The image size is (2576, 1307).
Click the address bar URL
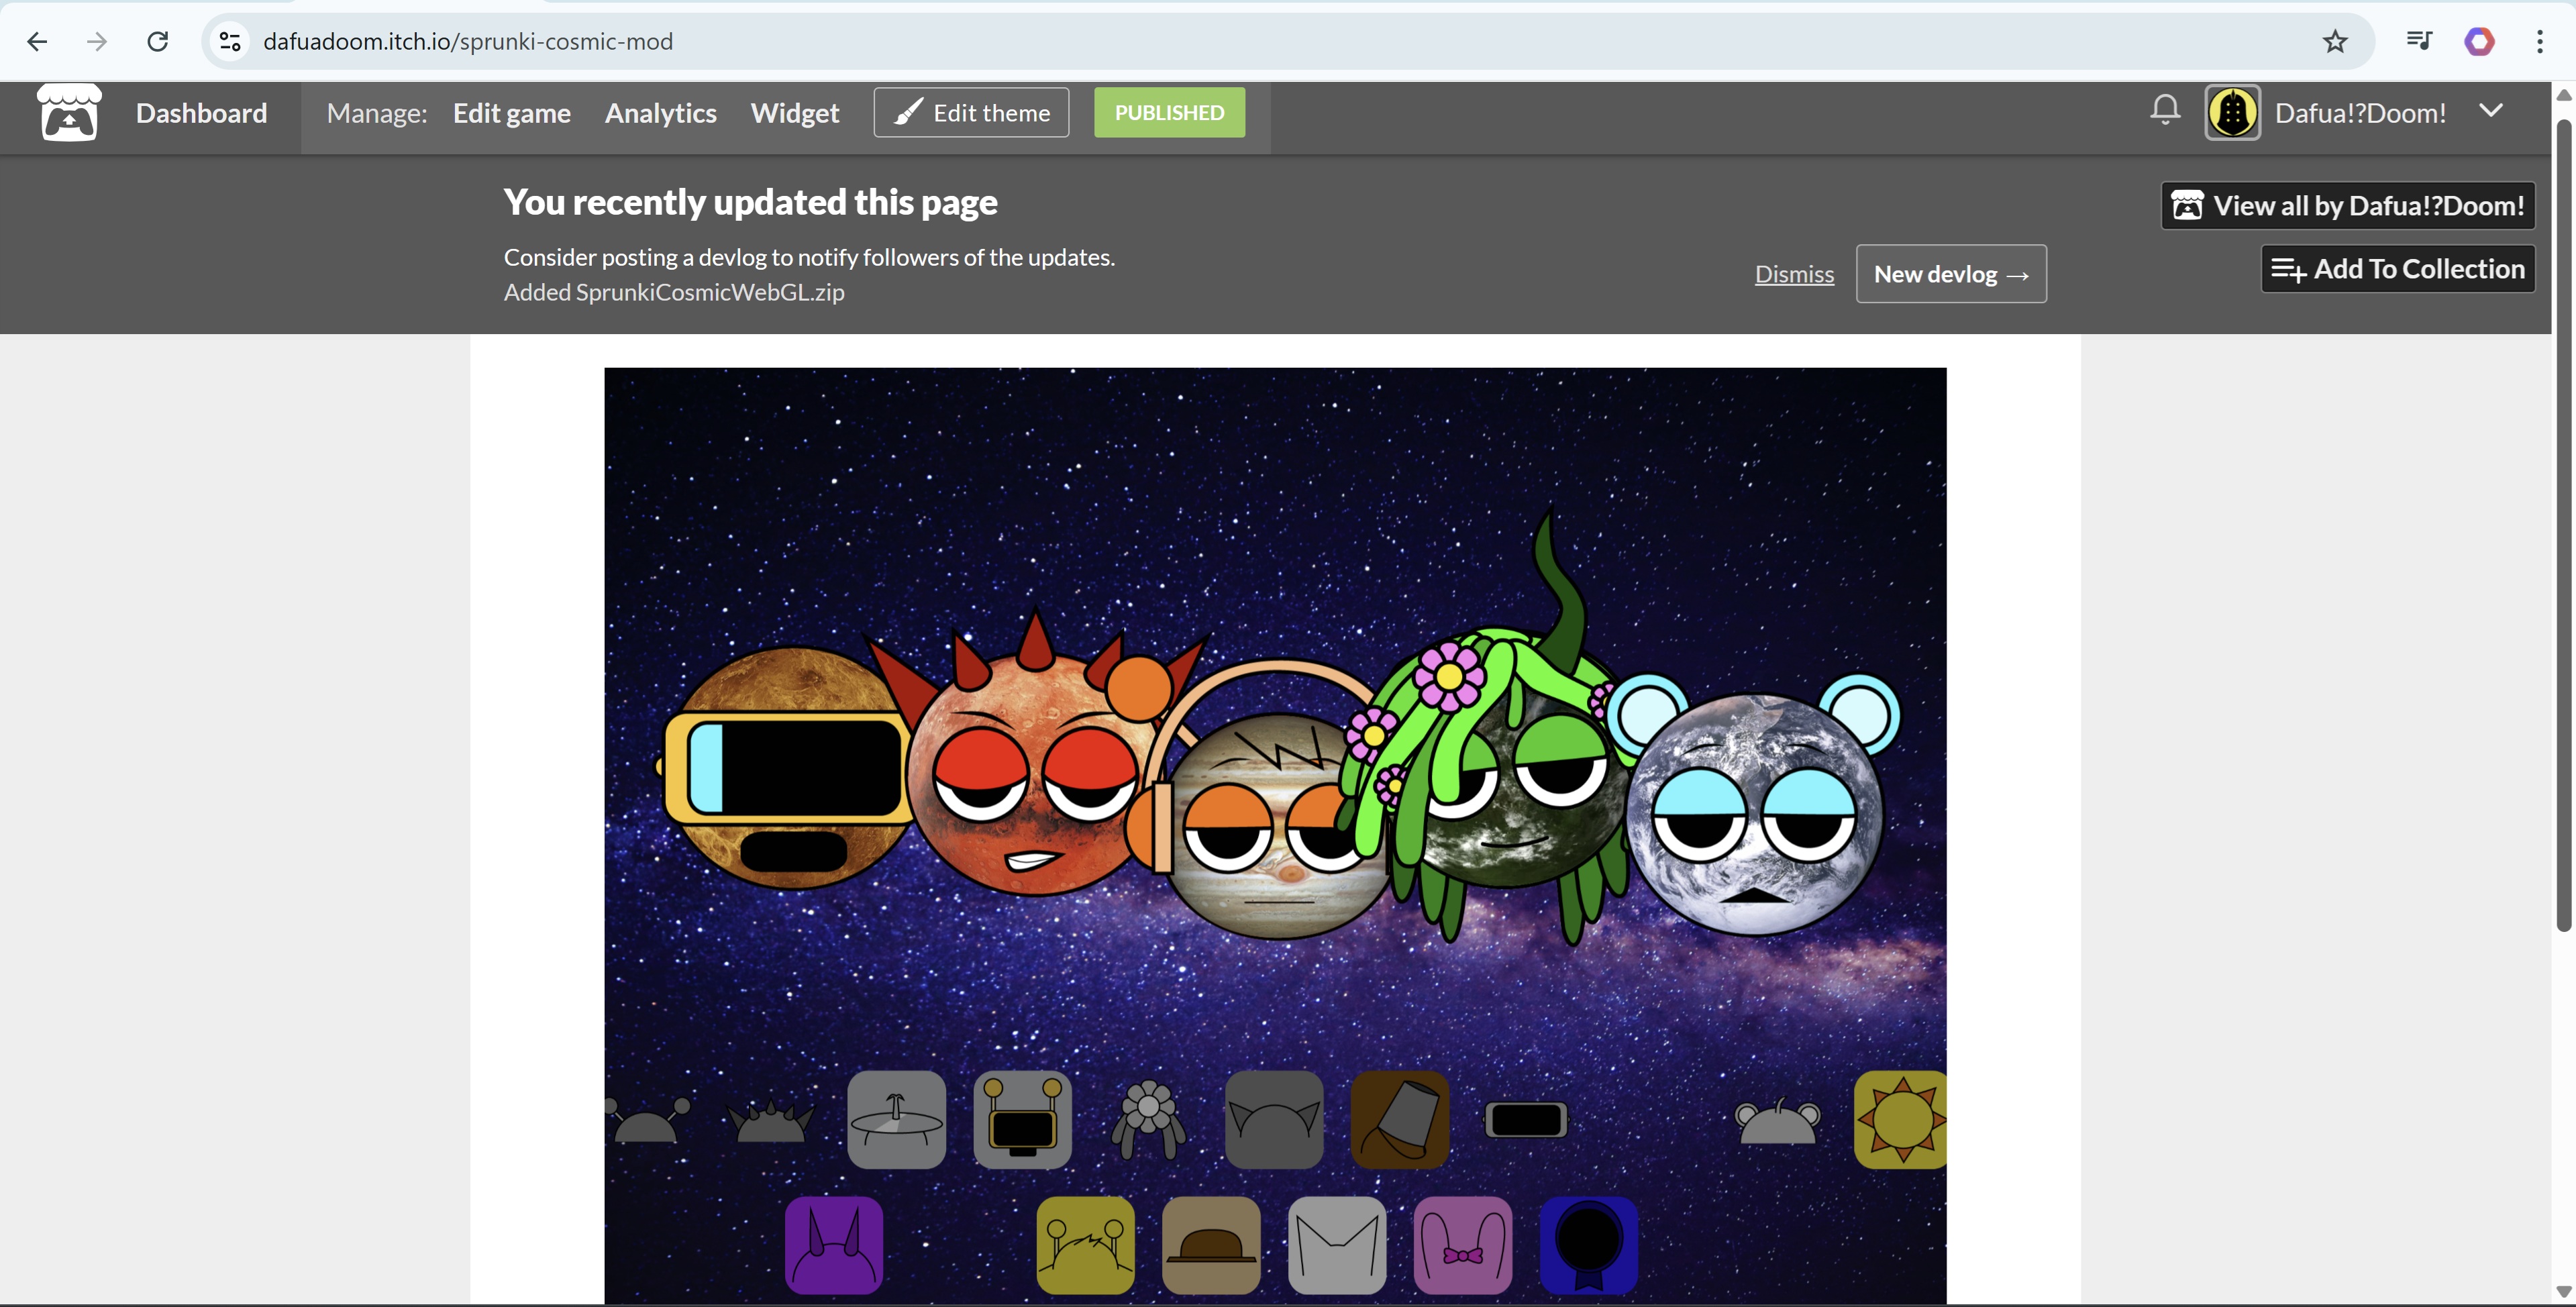click(468, 42)
